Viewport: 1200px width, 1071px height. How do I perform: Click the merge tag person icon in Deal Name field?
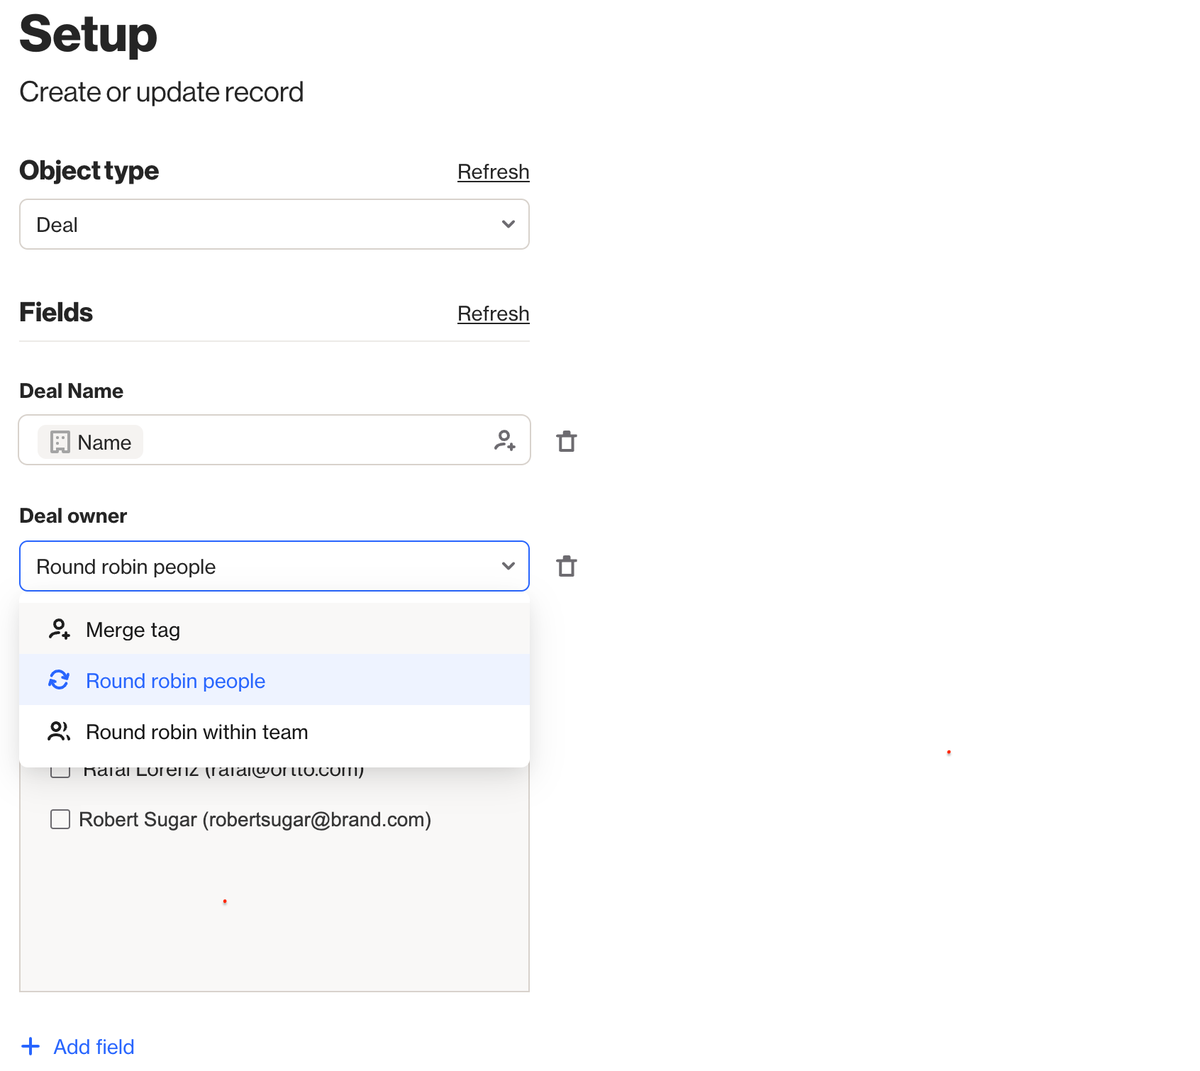[505, 440]
